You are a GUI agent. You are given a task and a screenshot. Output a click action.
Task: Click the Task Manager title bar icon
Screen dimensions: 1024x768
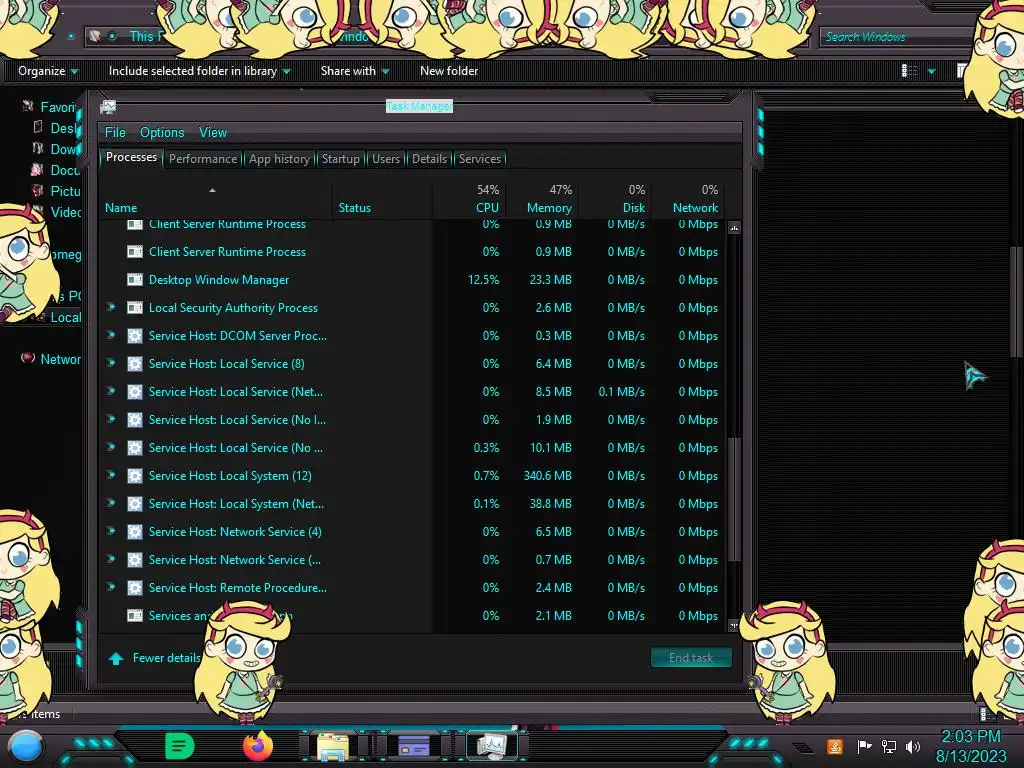108,106
